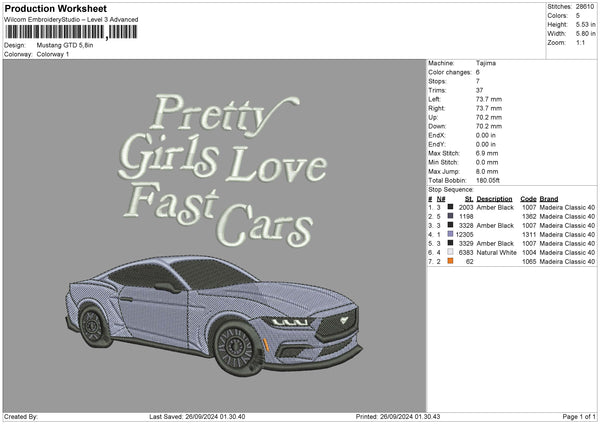Choose the orange swatch for code 1065

450,261
